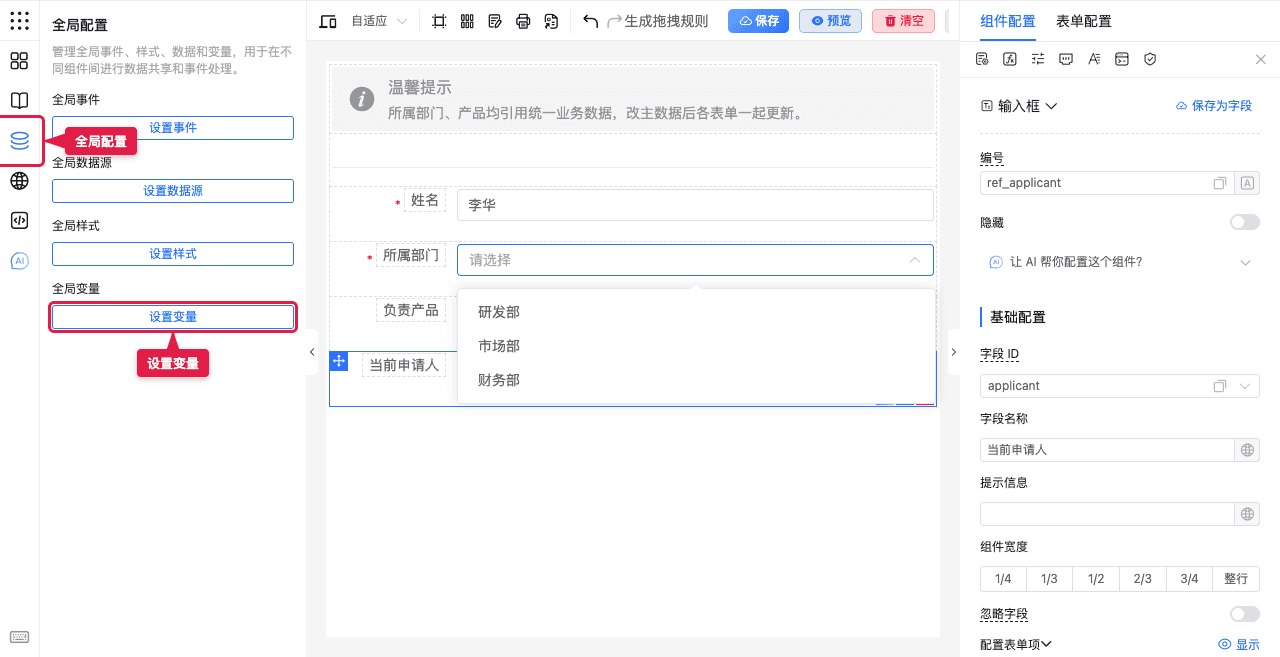The image size is (1280, 657).
Task: Select 1/2 component width
Action: pyautogui.click(x=1096, y=579)
